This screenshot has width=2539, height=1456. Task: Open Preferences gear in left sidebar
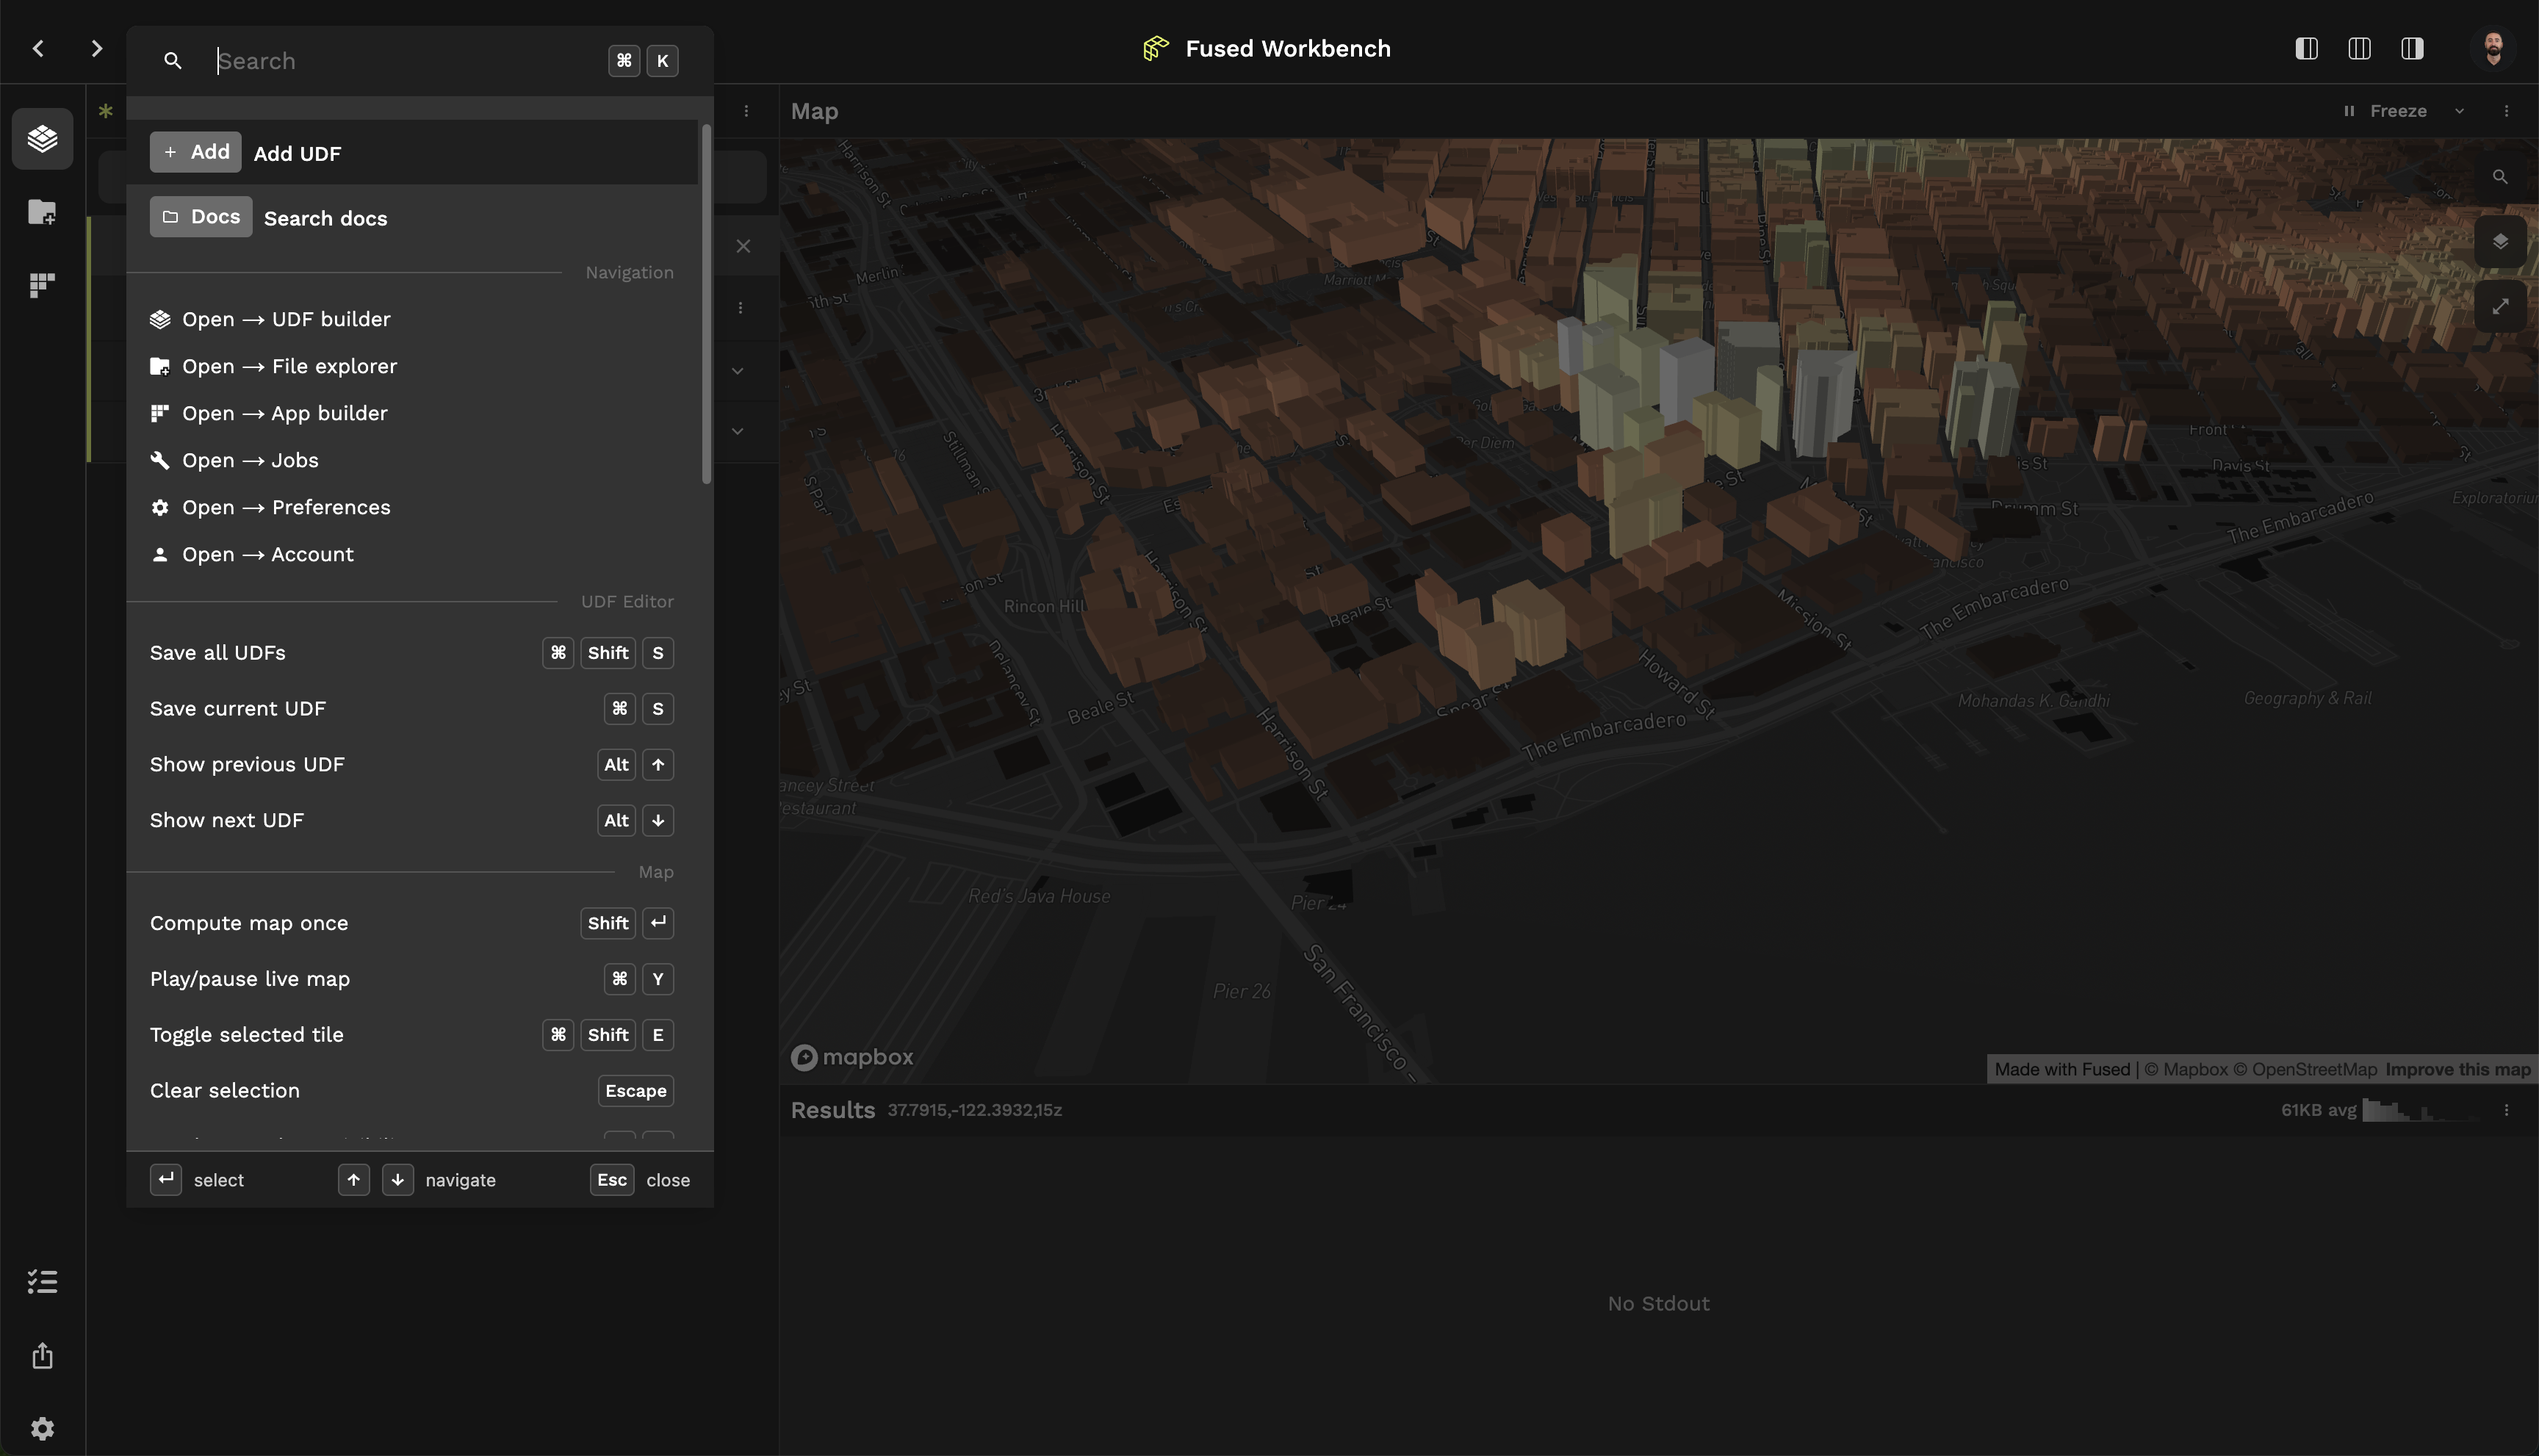tap(42, 1428)
